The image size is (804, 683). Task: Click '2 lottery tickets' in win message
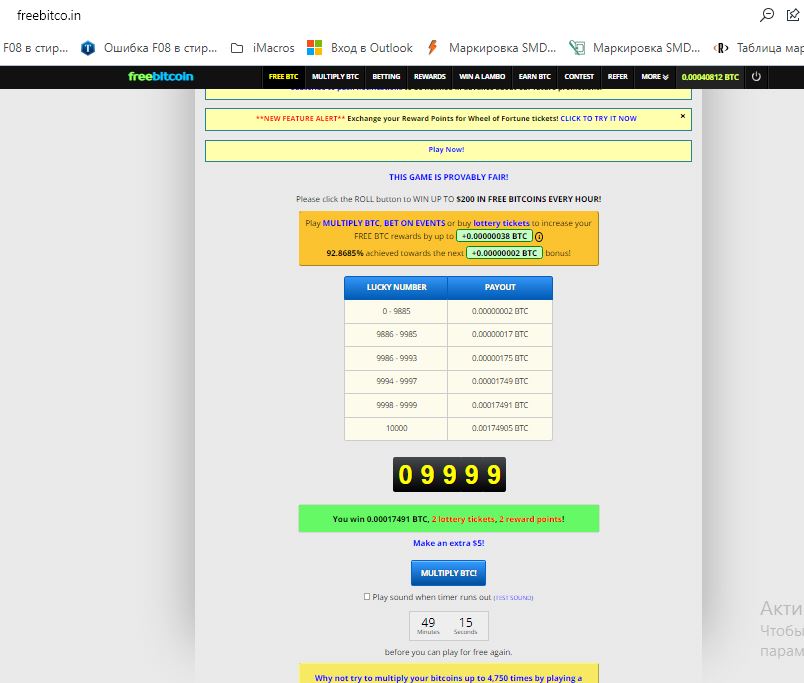tap(463, 519)
